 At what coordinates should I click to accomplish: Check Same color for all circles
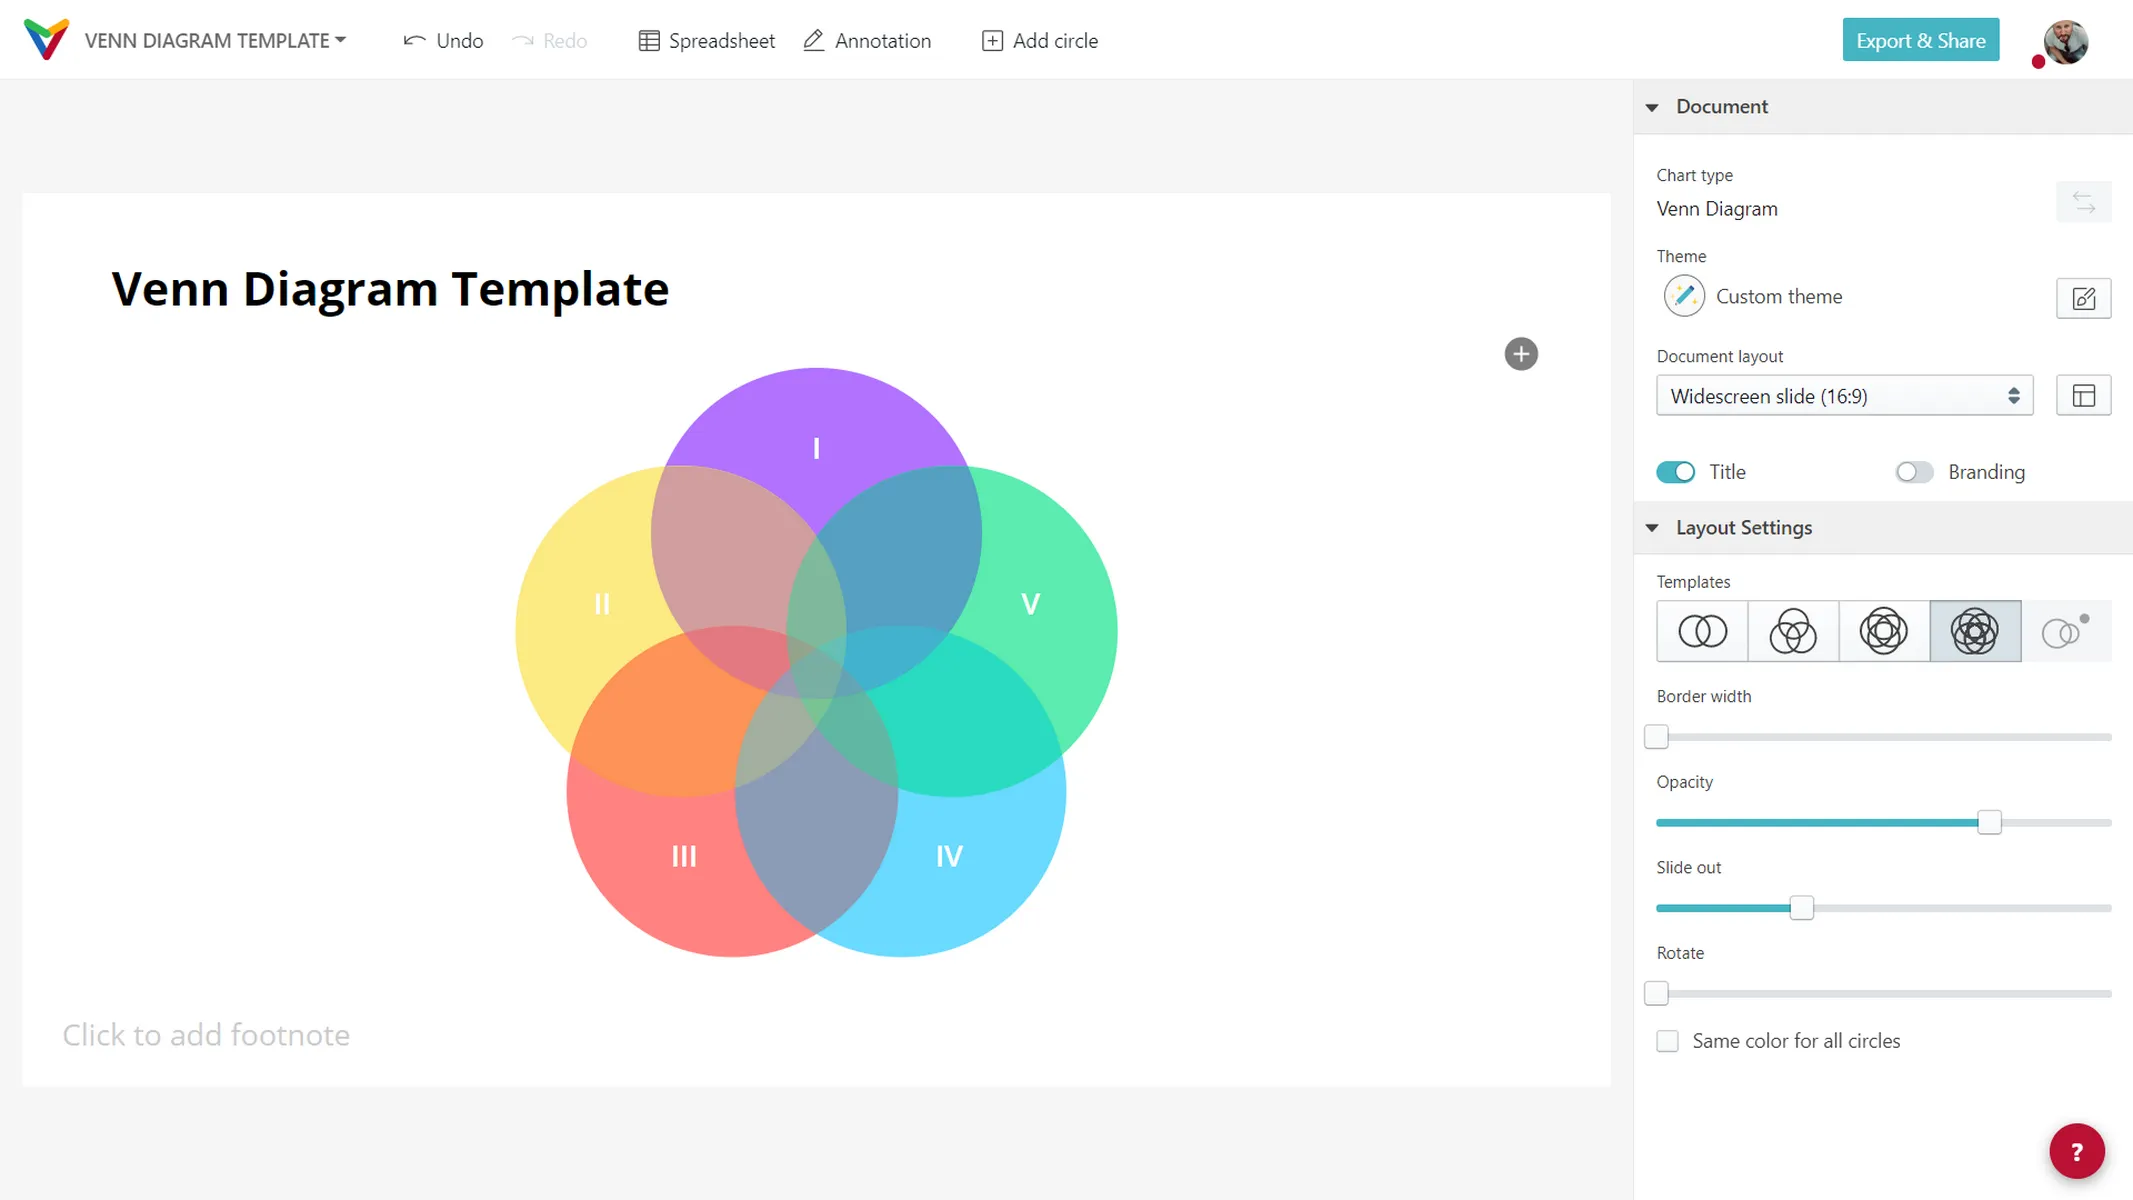tap(1666, 1040)
